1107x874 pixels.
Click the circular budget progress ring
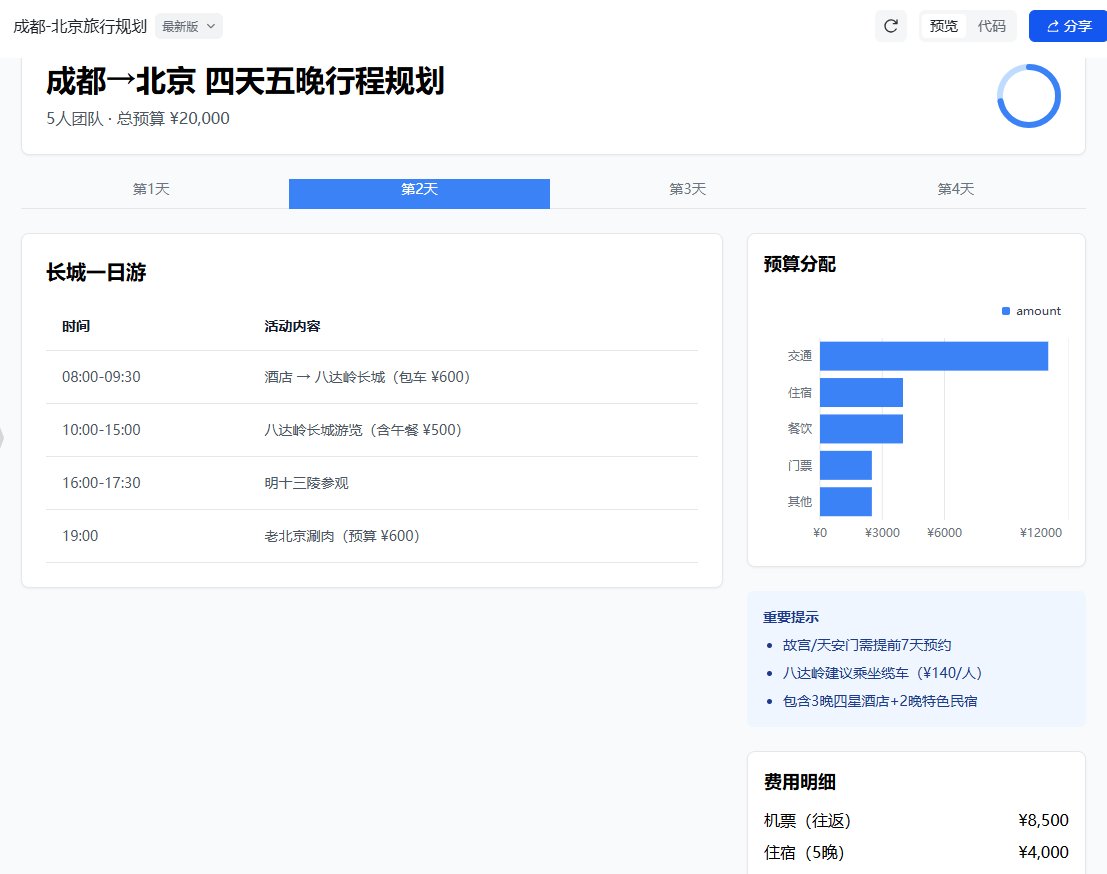1028,96
